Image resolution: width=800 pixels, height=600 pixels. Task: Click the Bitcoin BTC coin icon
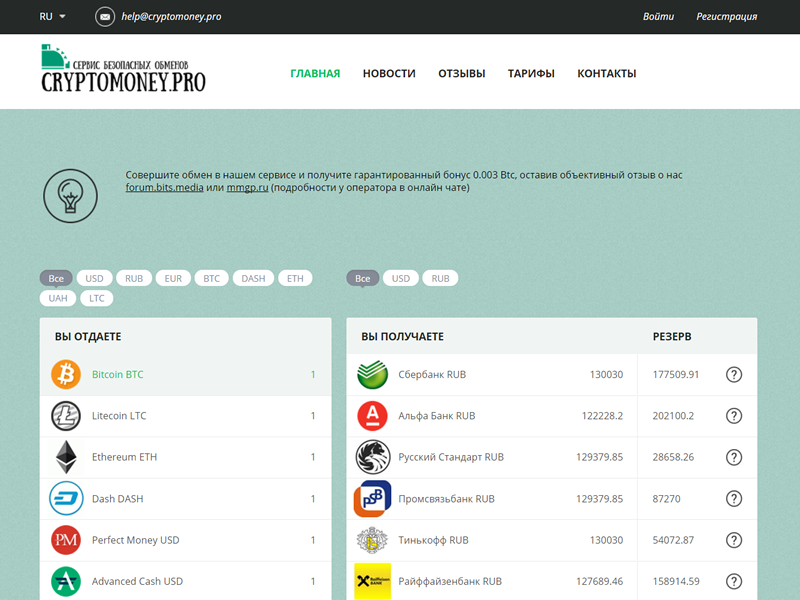(x=66, y=374)
